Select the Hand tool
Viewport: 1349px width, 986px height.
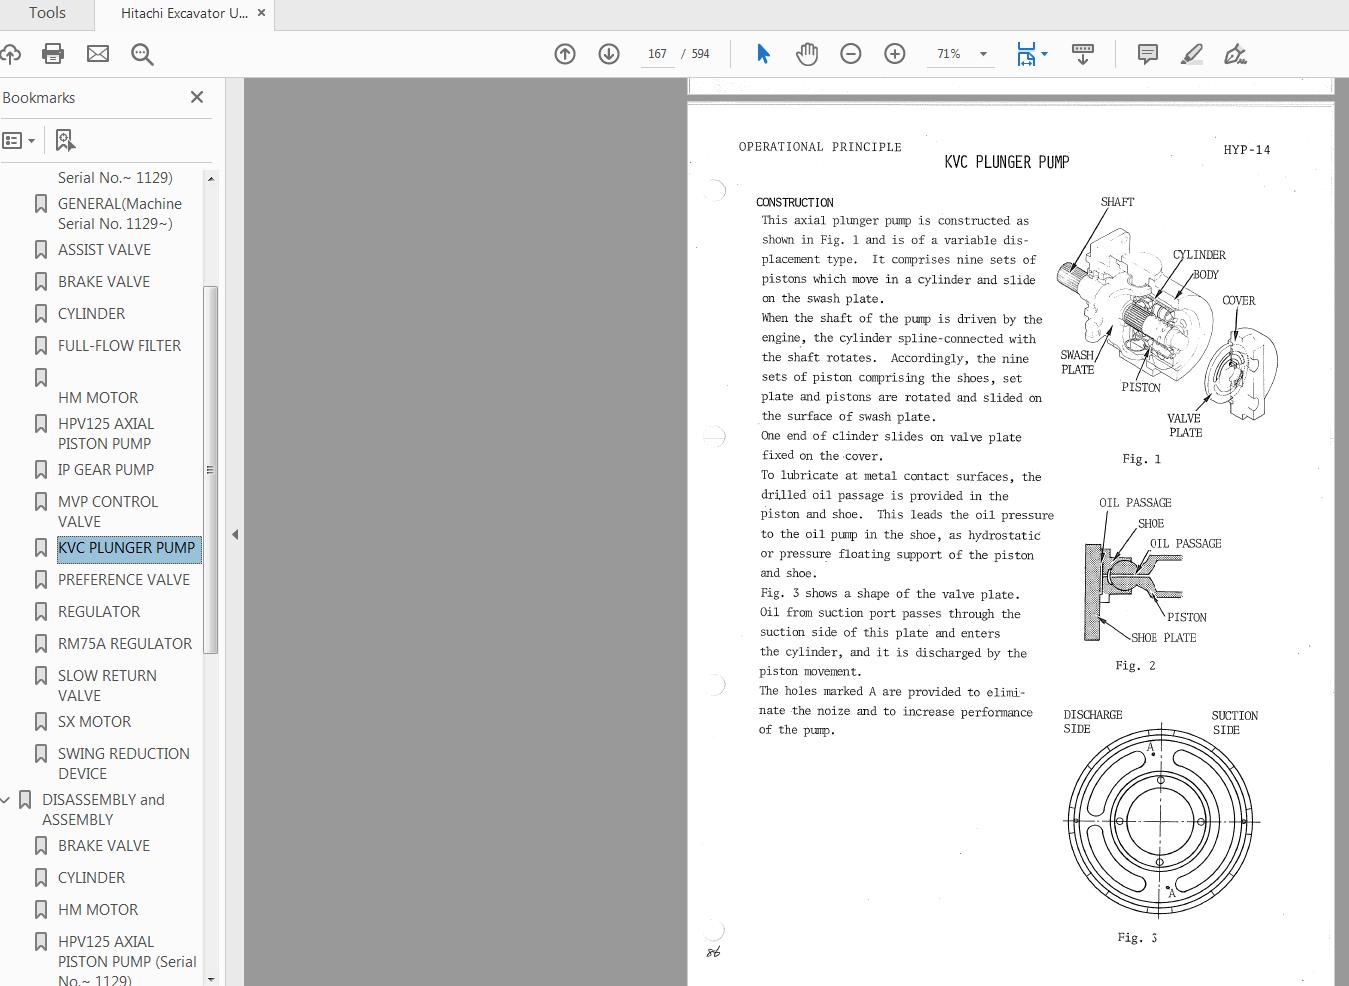coord(807,54)
